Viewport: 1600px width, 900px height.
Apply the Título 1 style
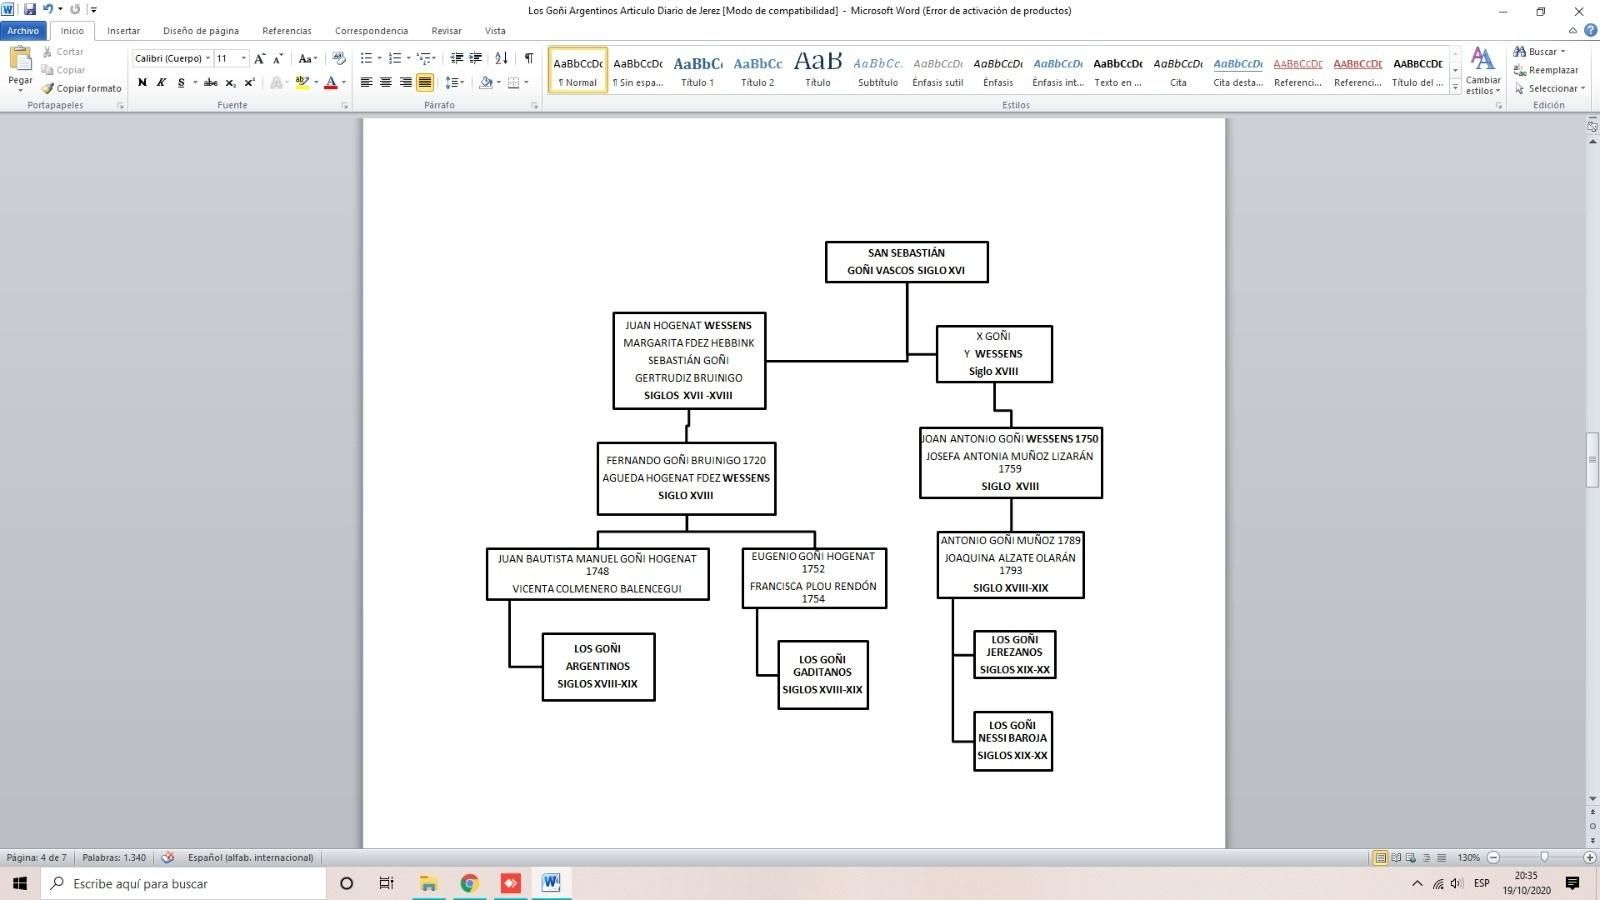(698, 70)
